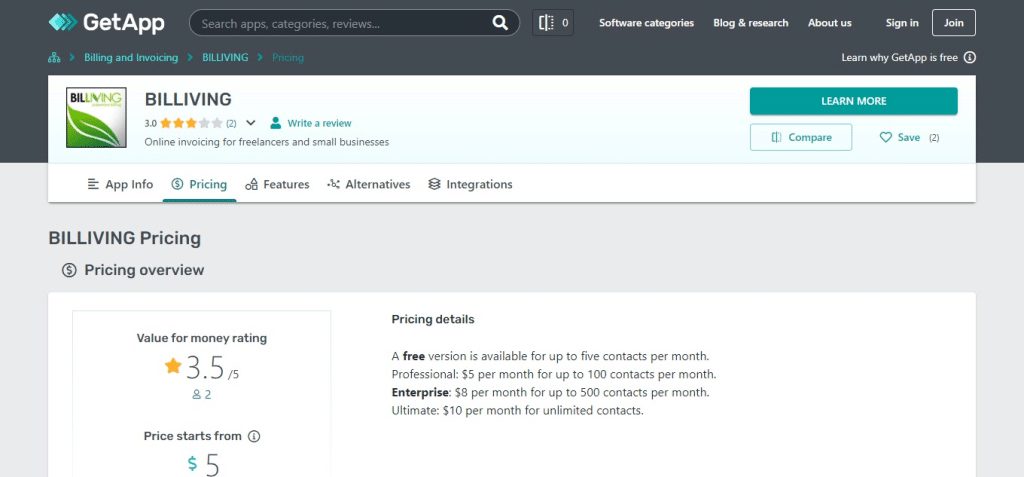The height and width of the screenshot is (477, 1024).
Task: Go to the Alternatives tab
Action: [368, 184]
